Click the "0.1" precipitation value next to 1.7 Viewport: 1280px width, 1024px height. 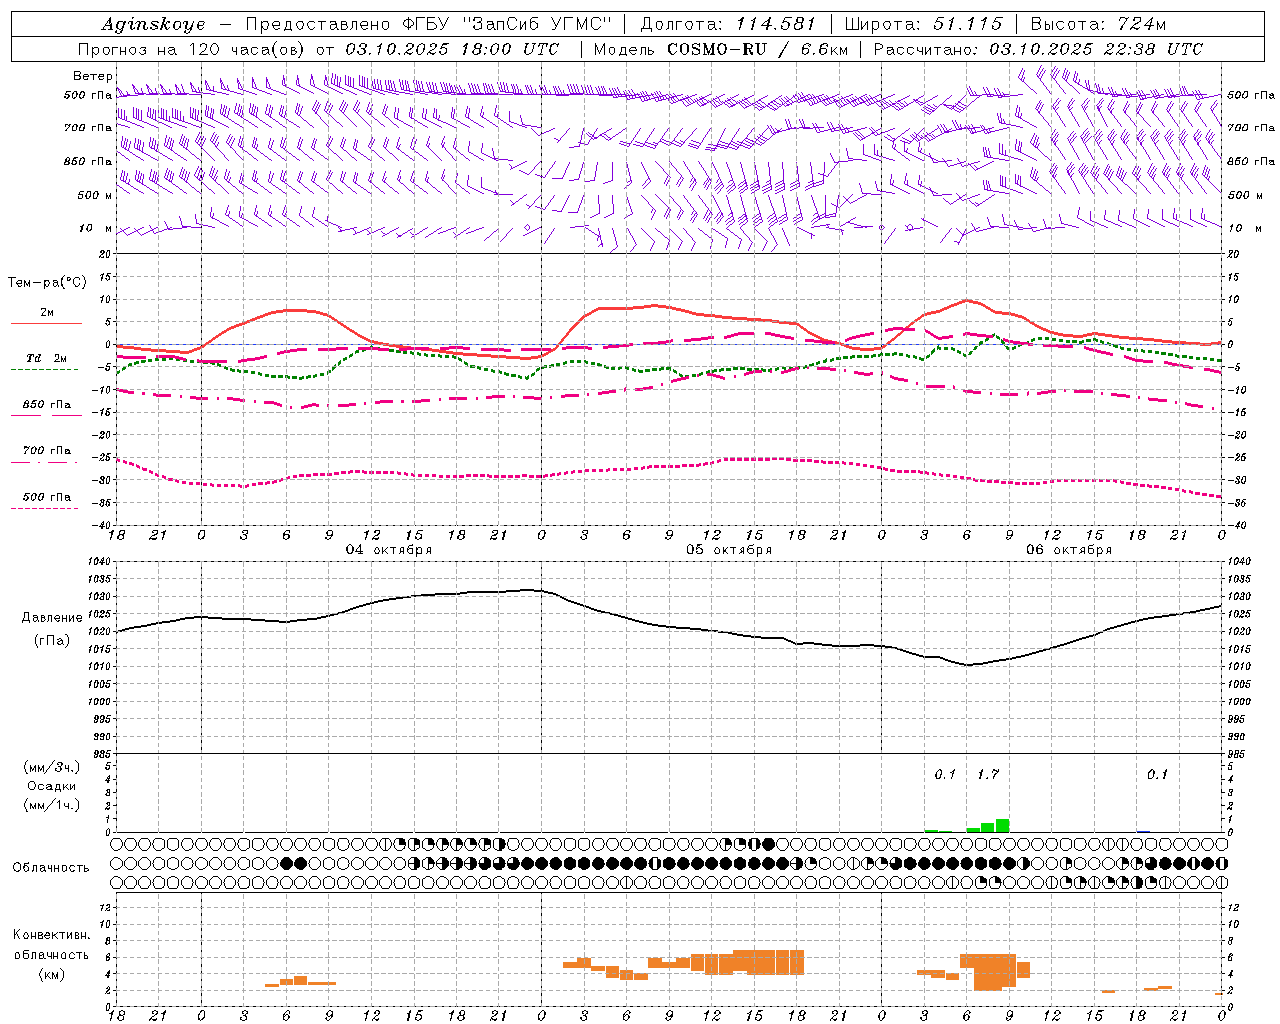click(945, 774)
